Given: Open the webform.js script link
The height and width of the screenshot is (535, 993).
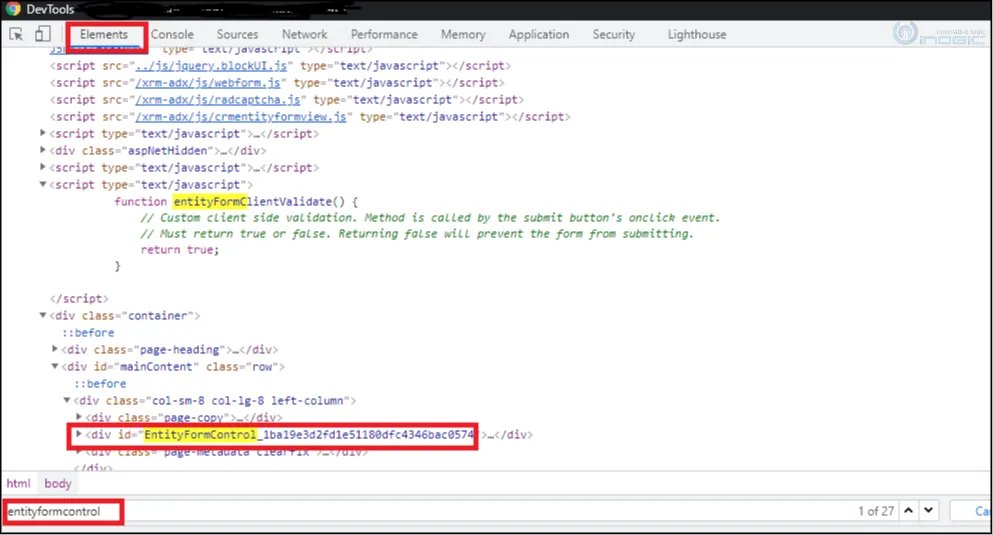Looking at the screenshot, I should click(208, 83).
